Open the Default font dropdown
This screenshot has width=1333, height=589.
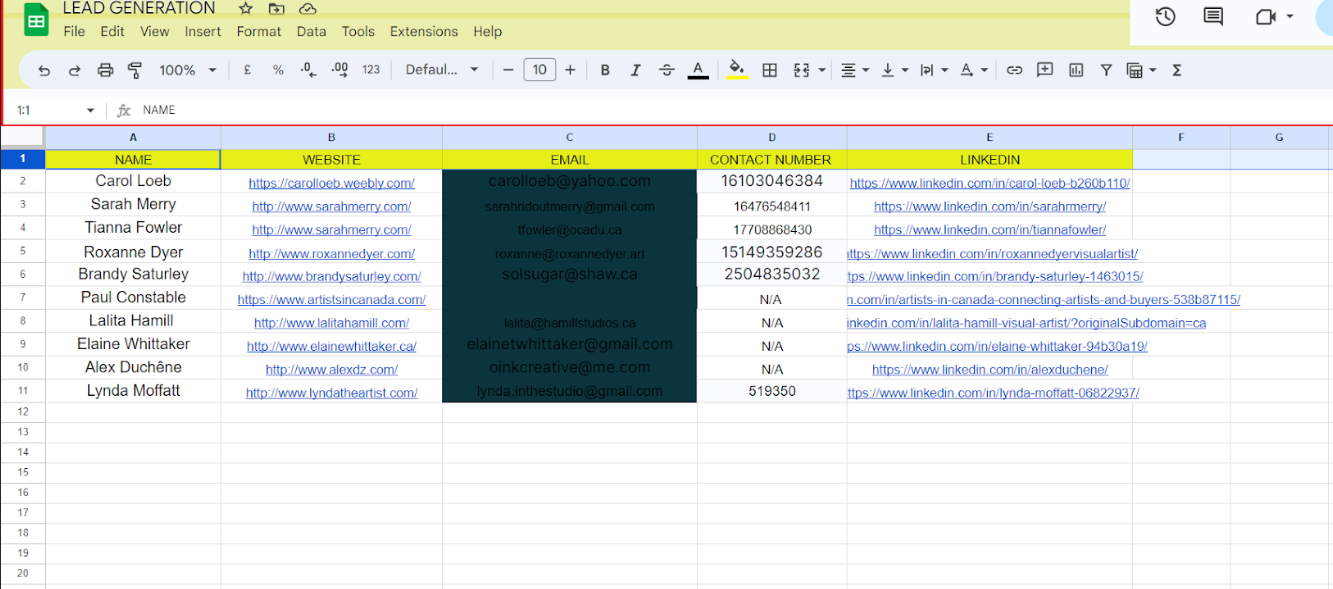pos(442,70)
